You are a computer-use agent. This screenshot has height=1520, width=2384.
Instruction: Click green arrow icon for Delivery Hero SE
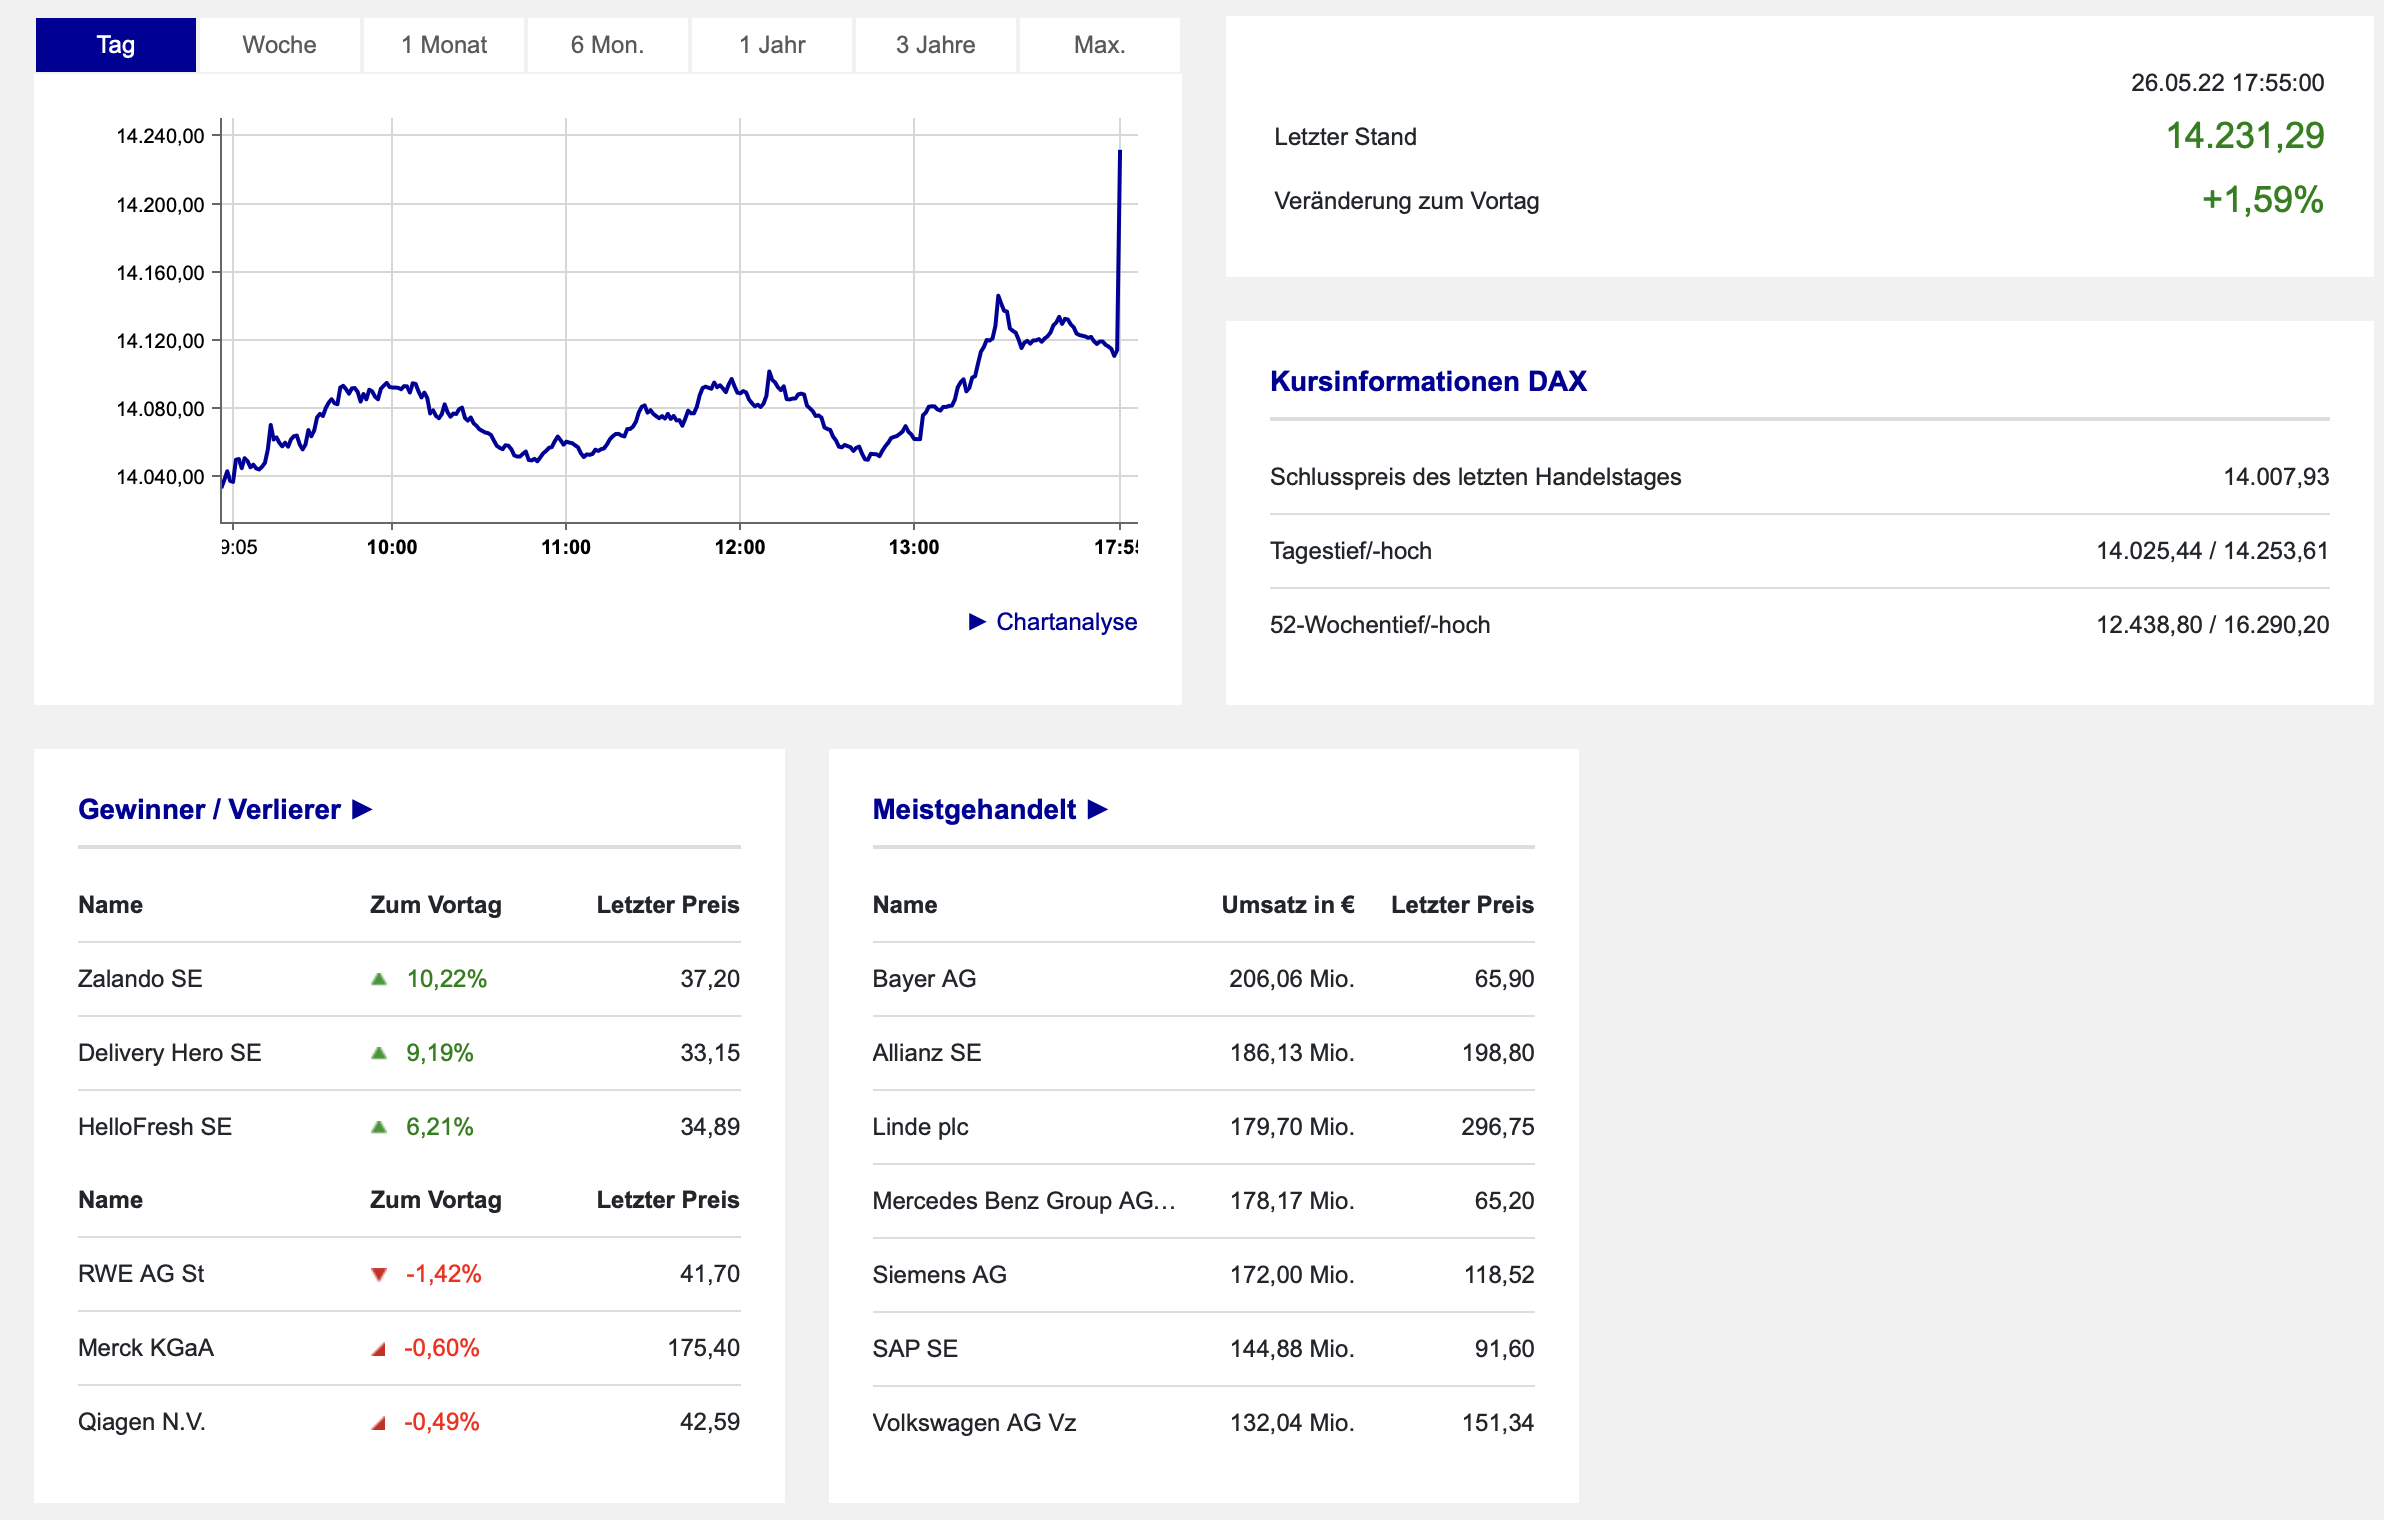tap(379, 1053)
